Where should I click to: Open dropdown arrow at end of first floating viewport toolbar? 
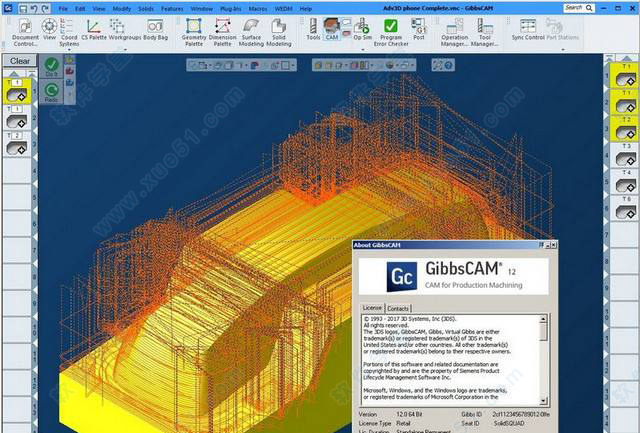pos(293,65)
